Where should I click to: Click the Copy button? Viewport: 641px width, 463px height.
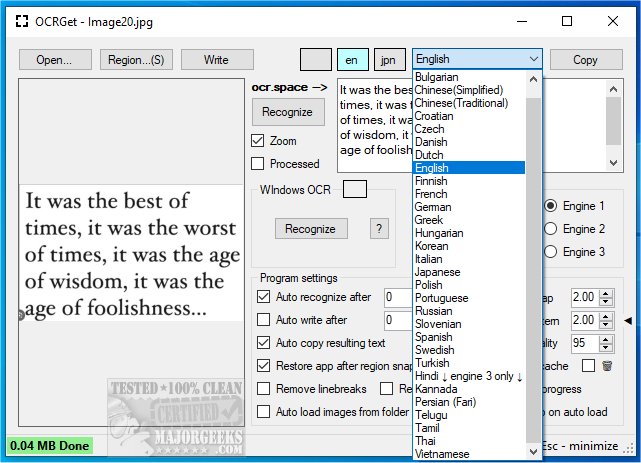tap(586, 60)
